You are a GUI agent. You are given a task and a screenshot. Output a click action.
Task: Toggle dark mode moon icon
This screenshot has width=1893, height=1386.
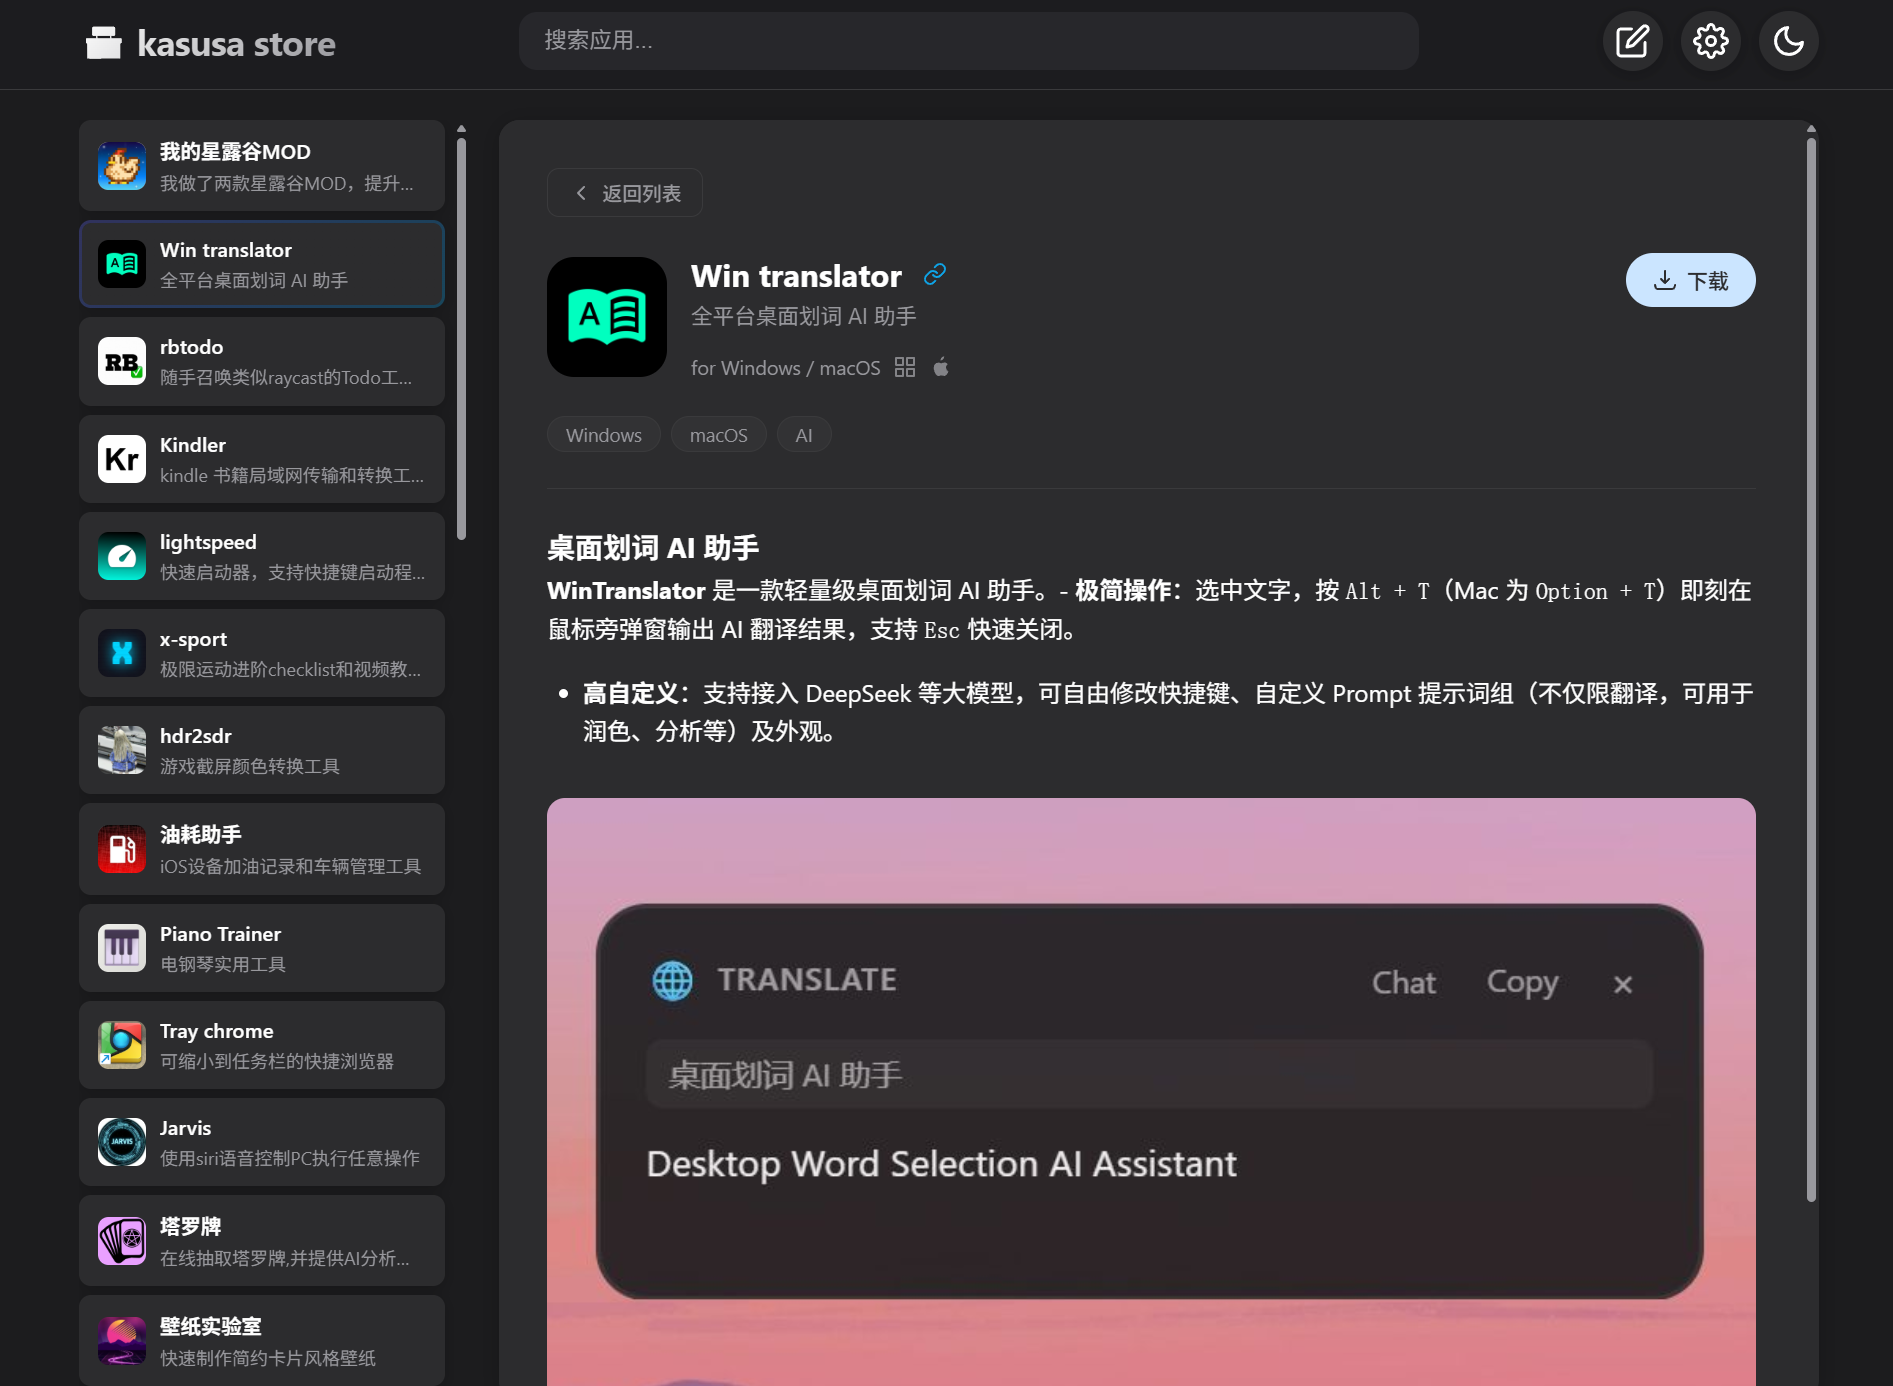click(1788, 41)
